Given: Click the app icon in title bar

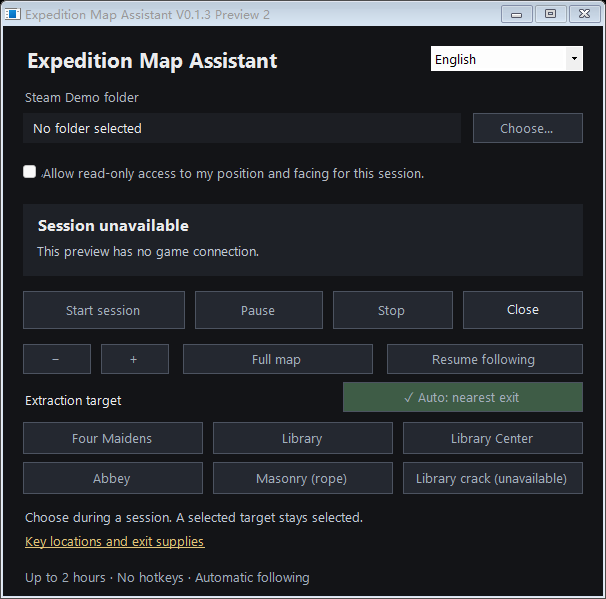Looking at the screenshot, I should [12, 14].
